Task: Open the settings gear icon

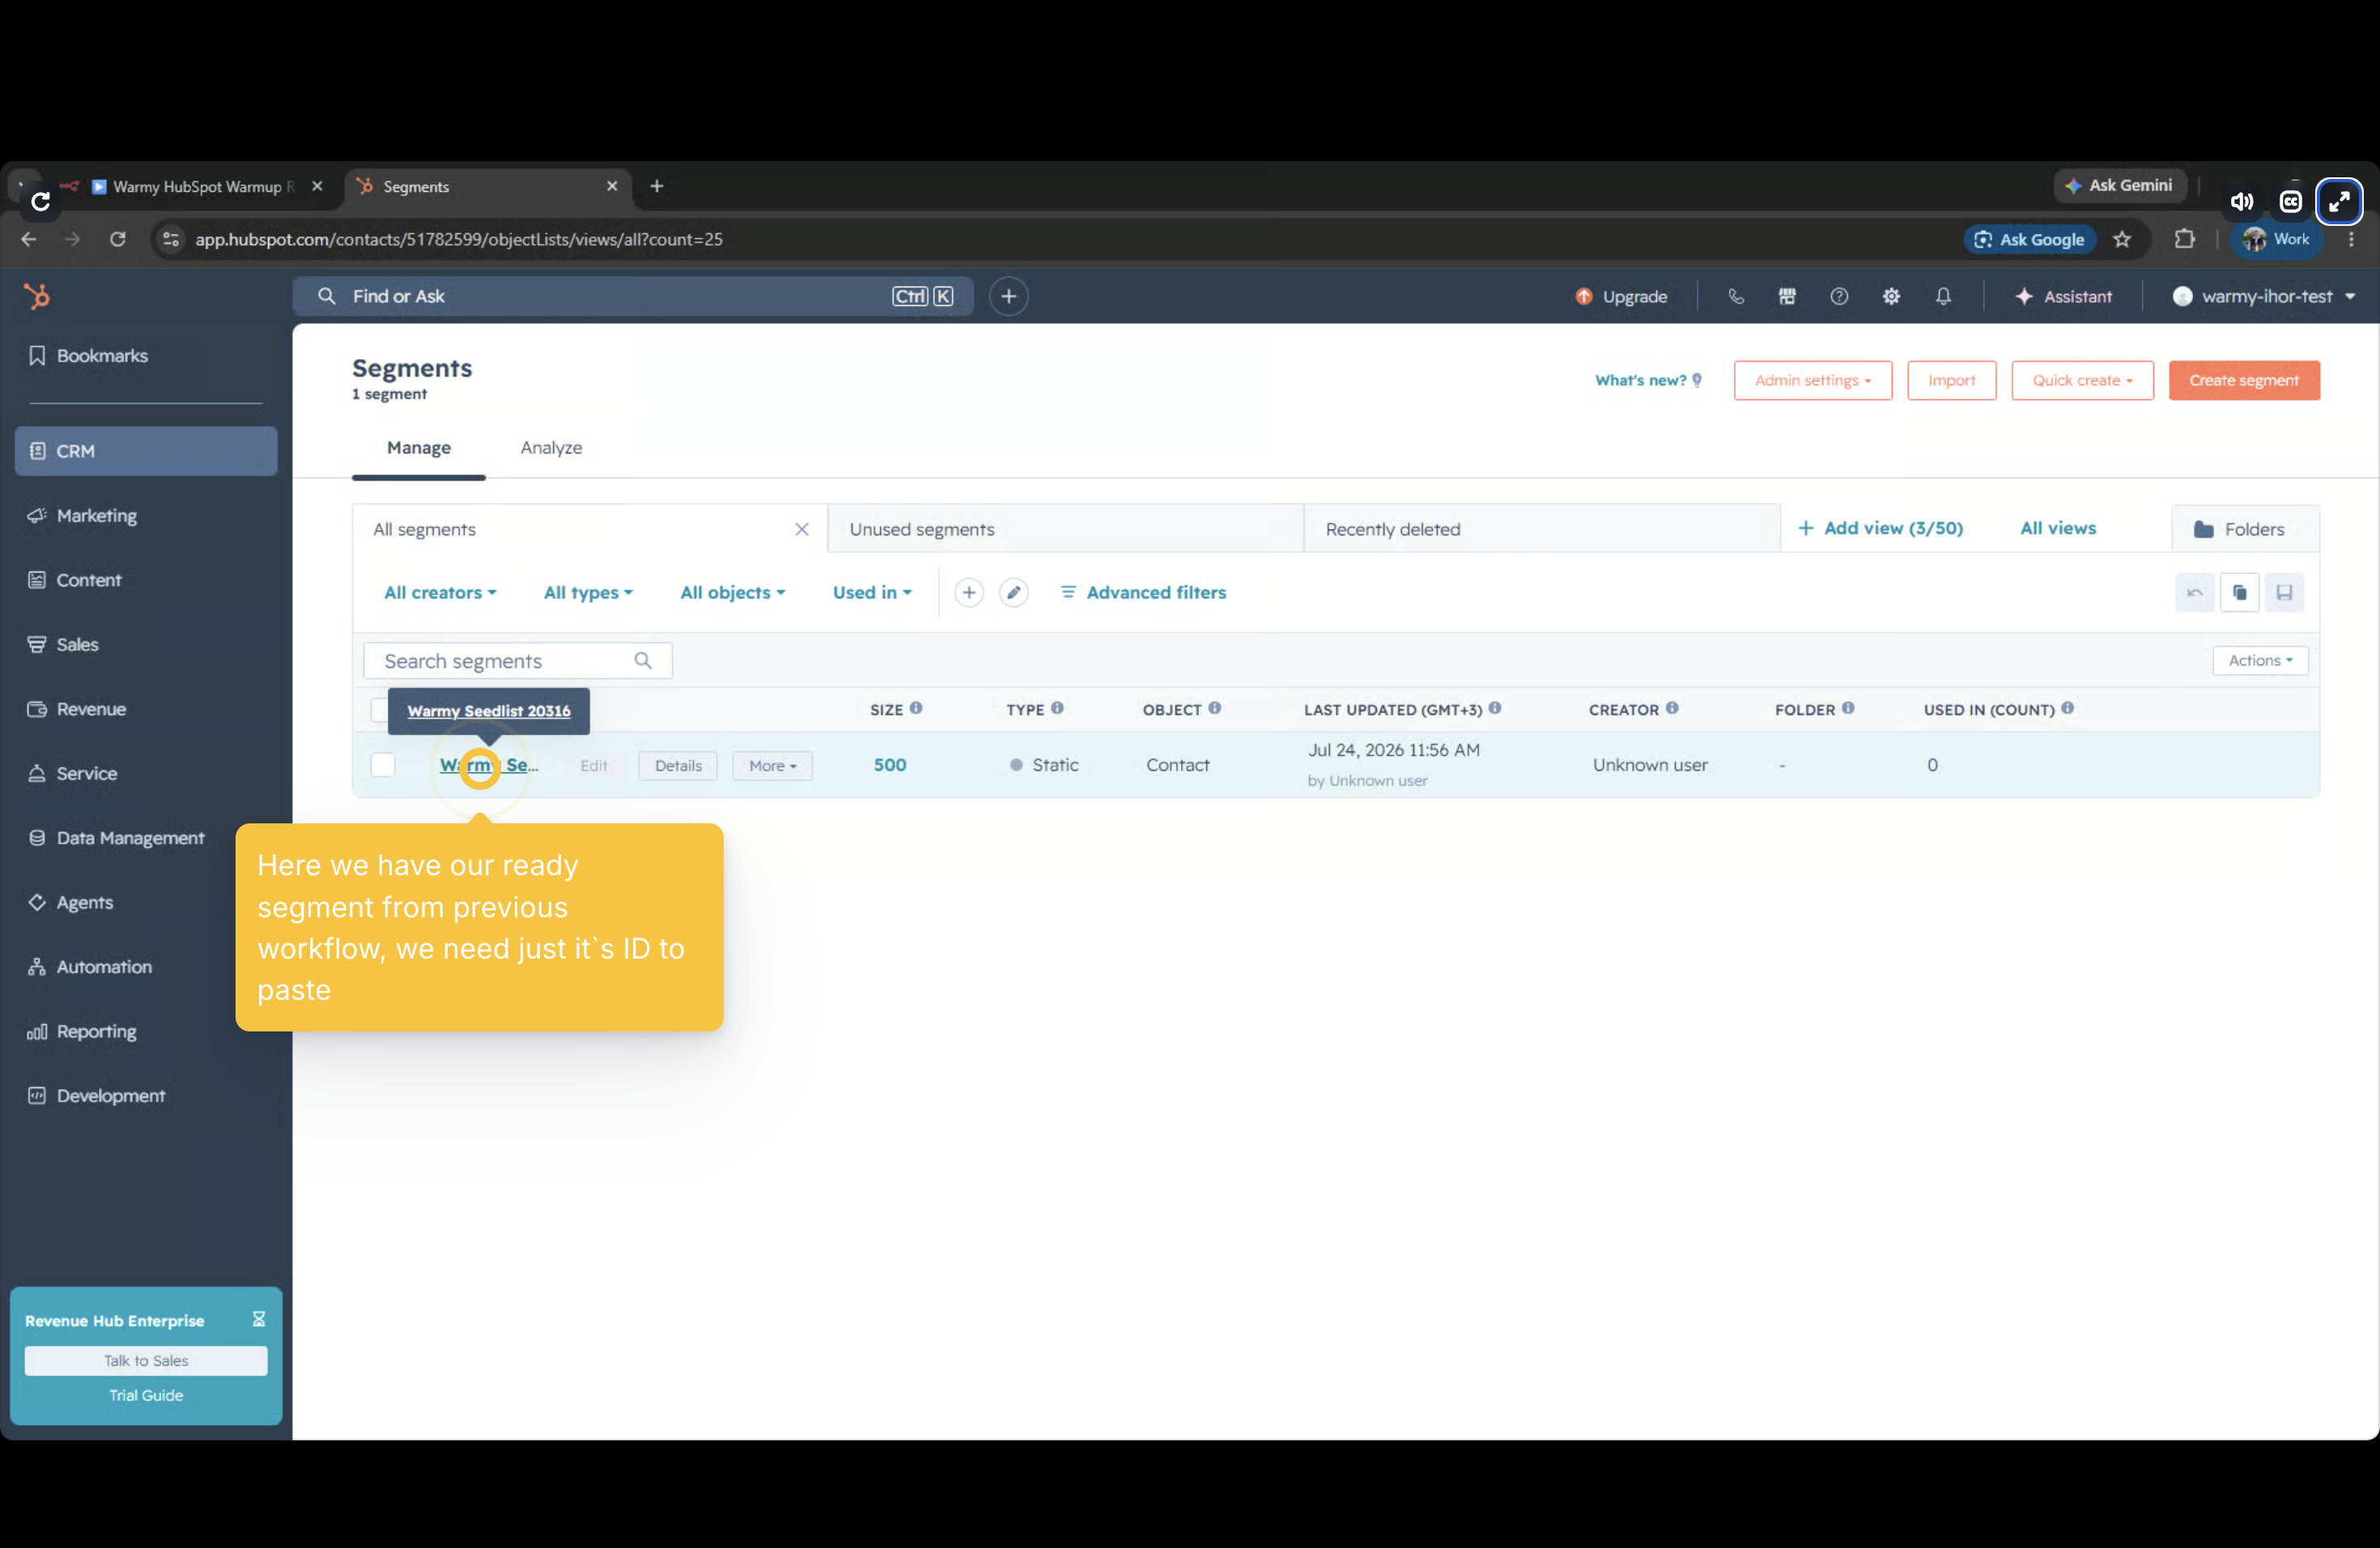Action: coord(1891,296)
